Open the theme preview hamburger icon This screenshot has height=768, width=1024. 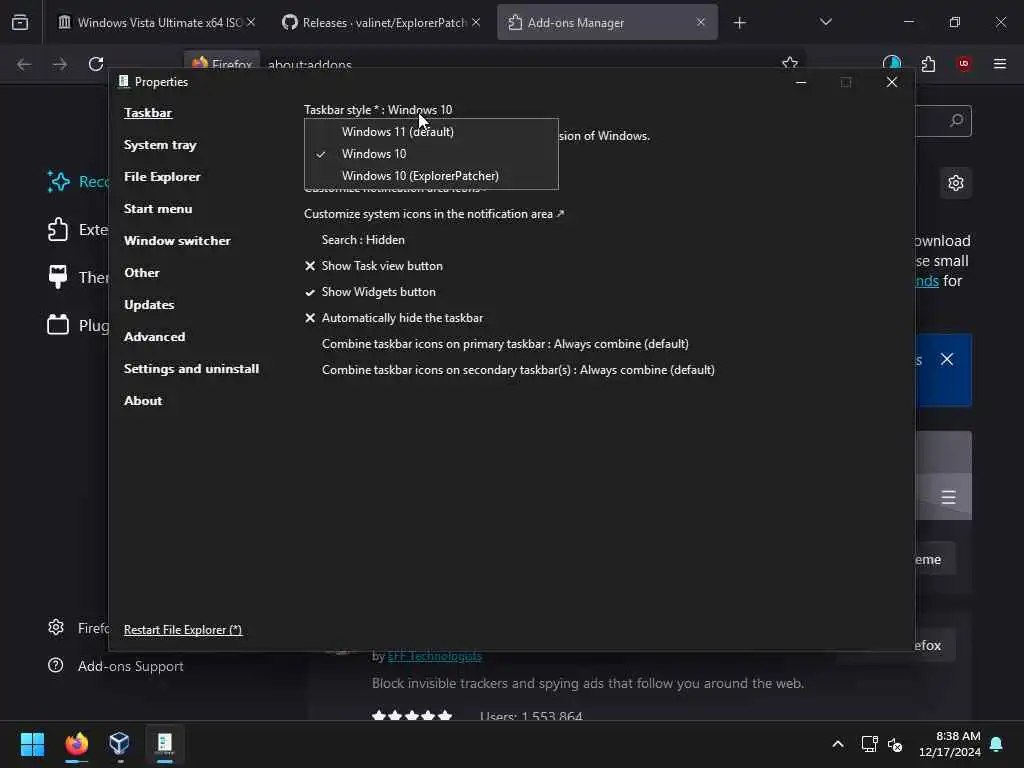coord(948,498)
